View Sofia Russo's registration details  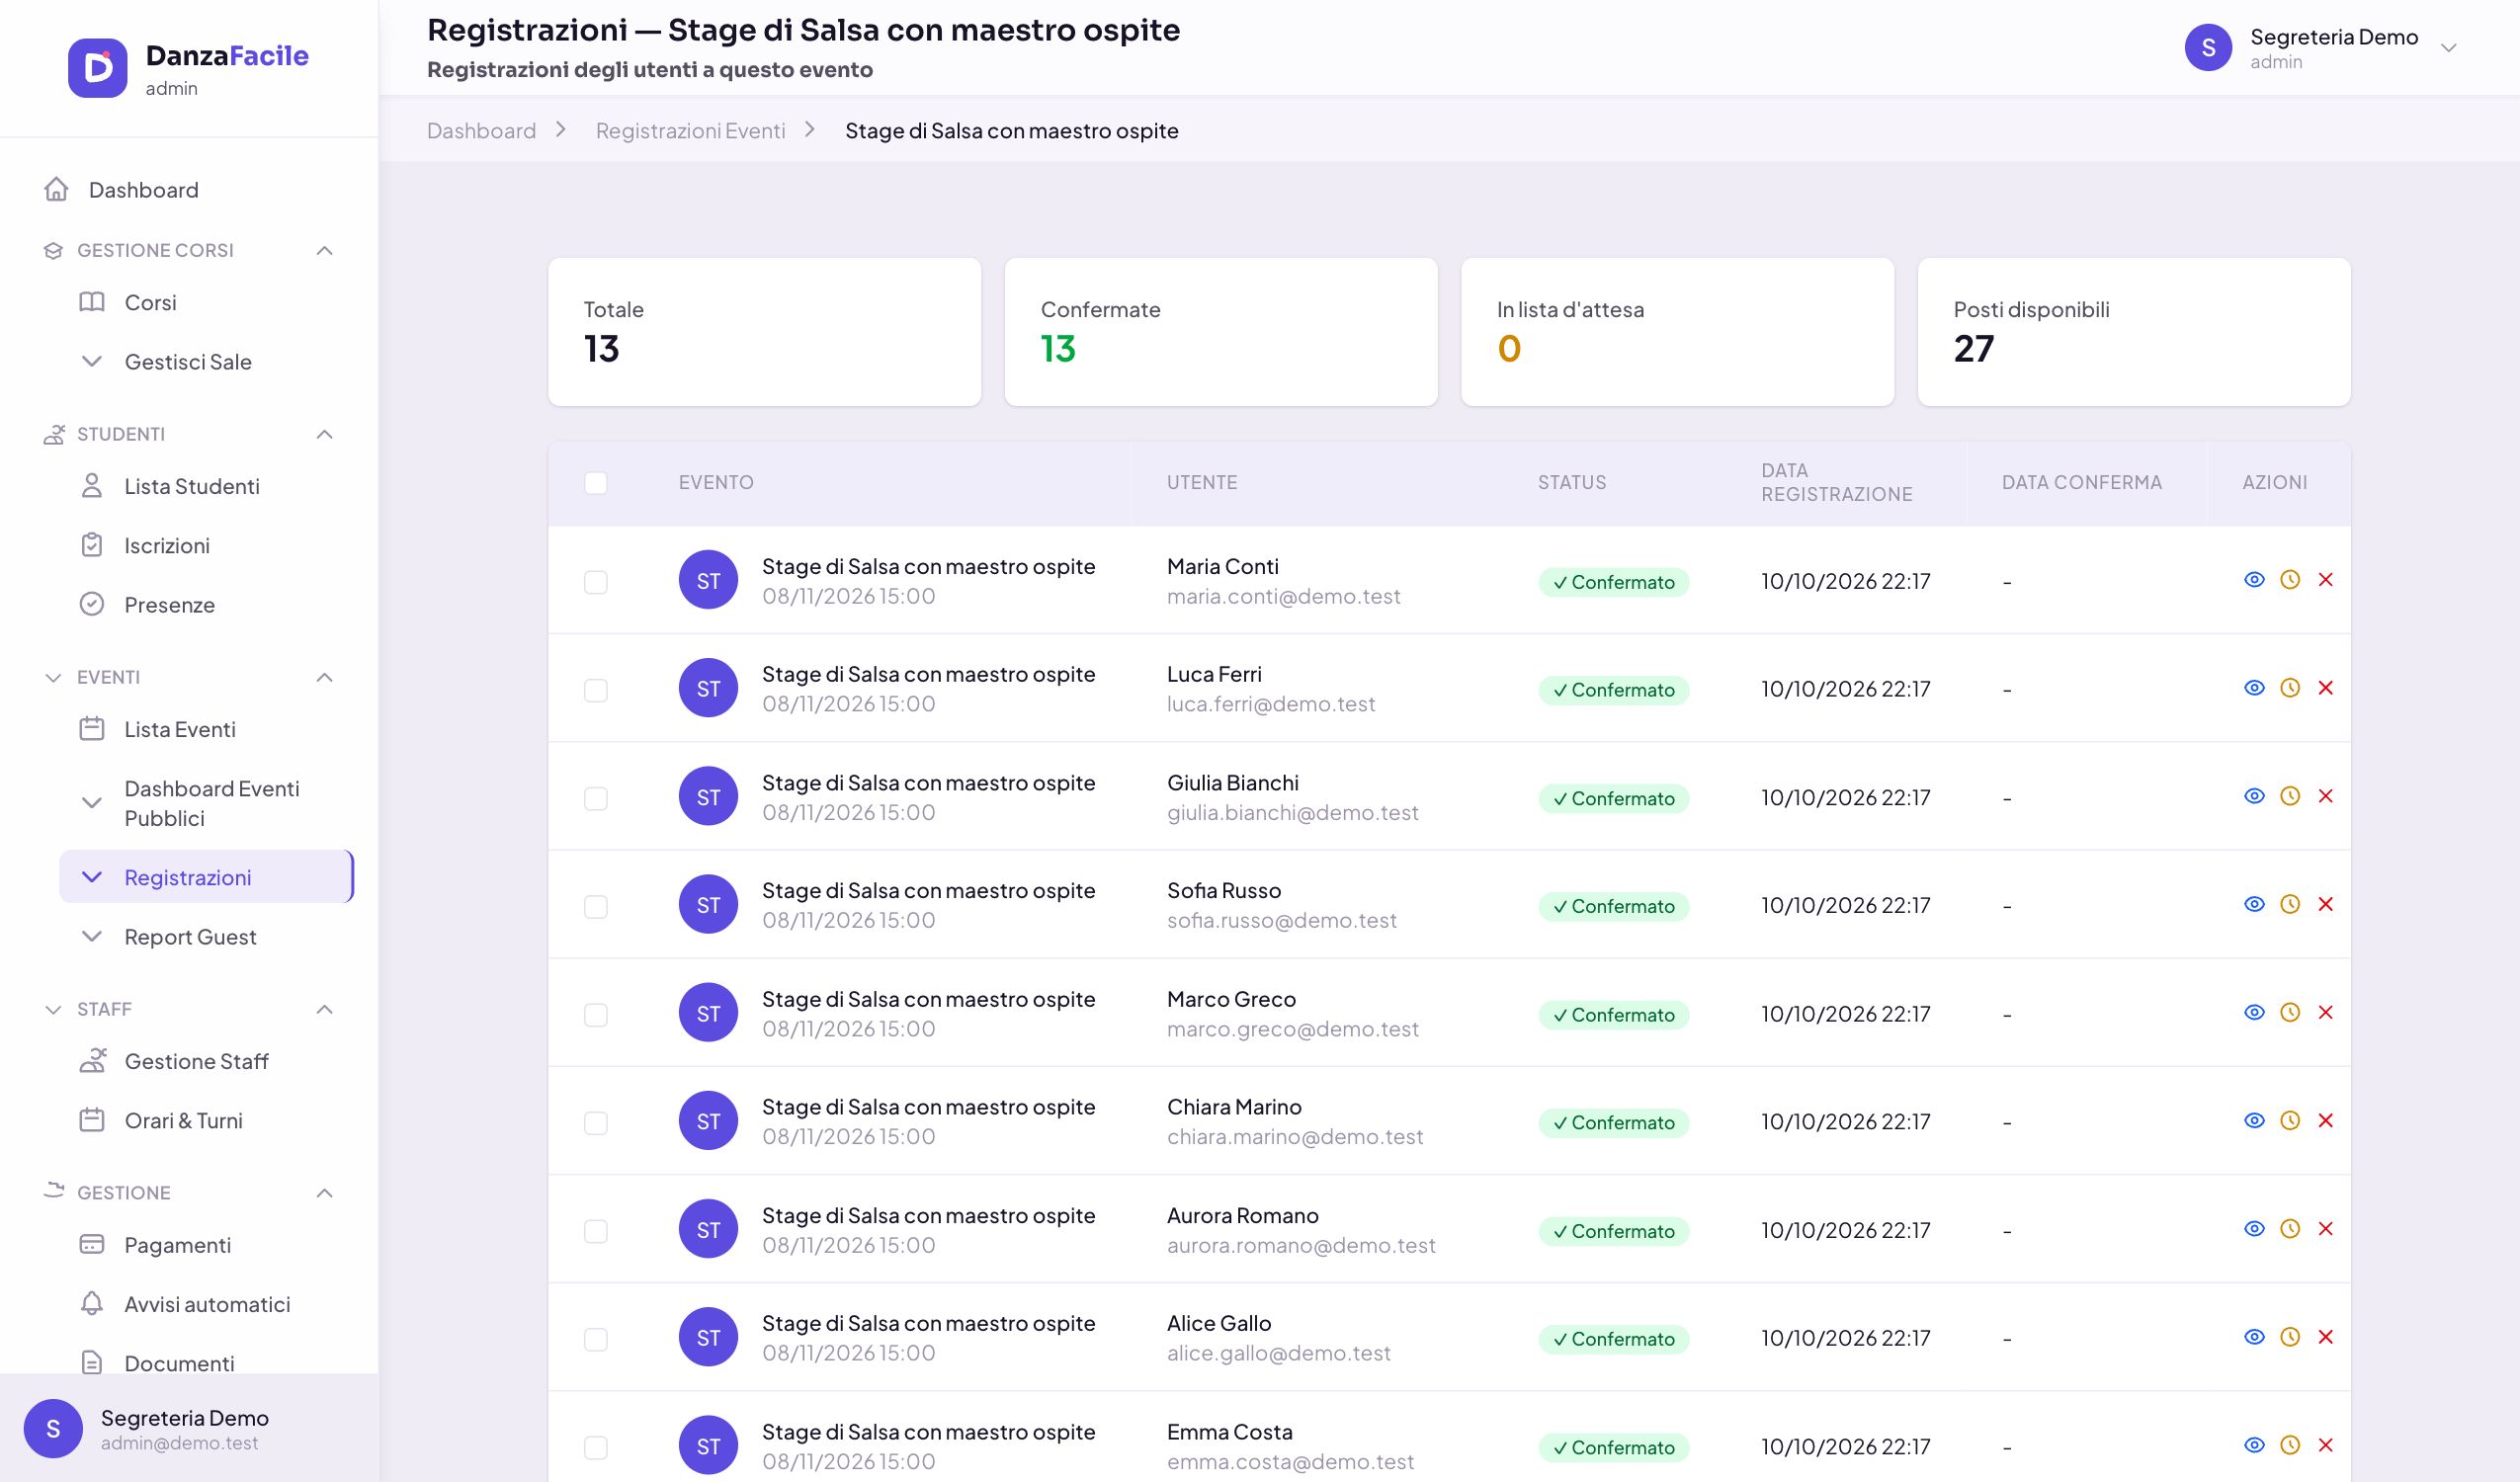coord(2254,904)
